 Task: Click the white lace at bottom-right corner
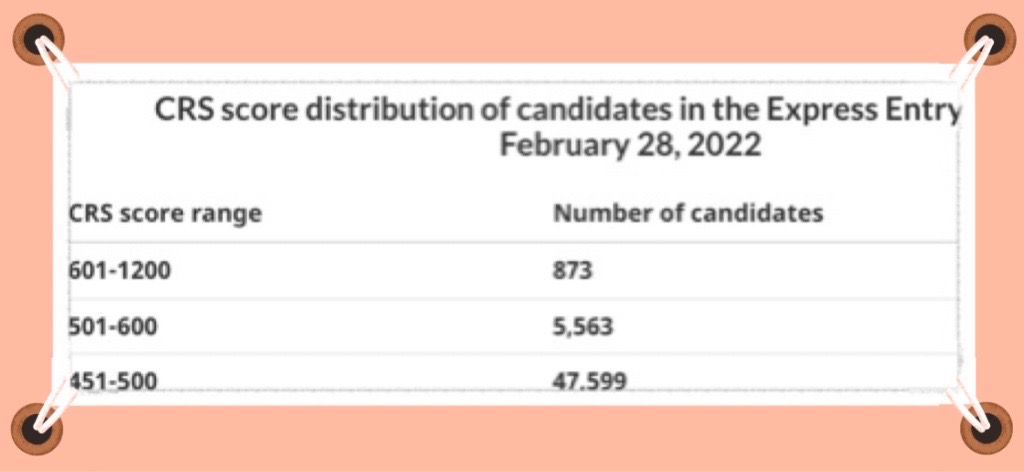pos(970,408)
